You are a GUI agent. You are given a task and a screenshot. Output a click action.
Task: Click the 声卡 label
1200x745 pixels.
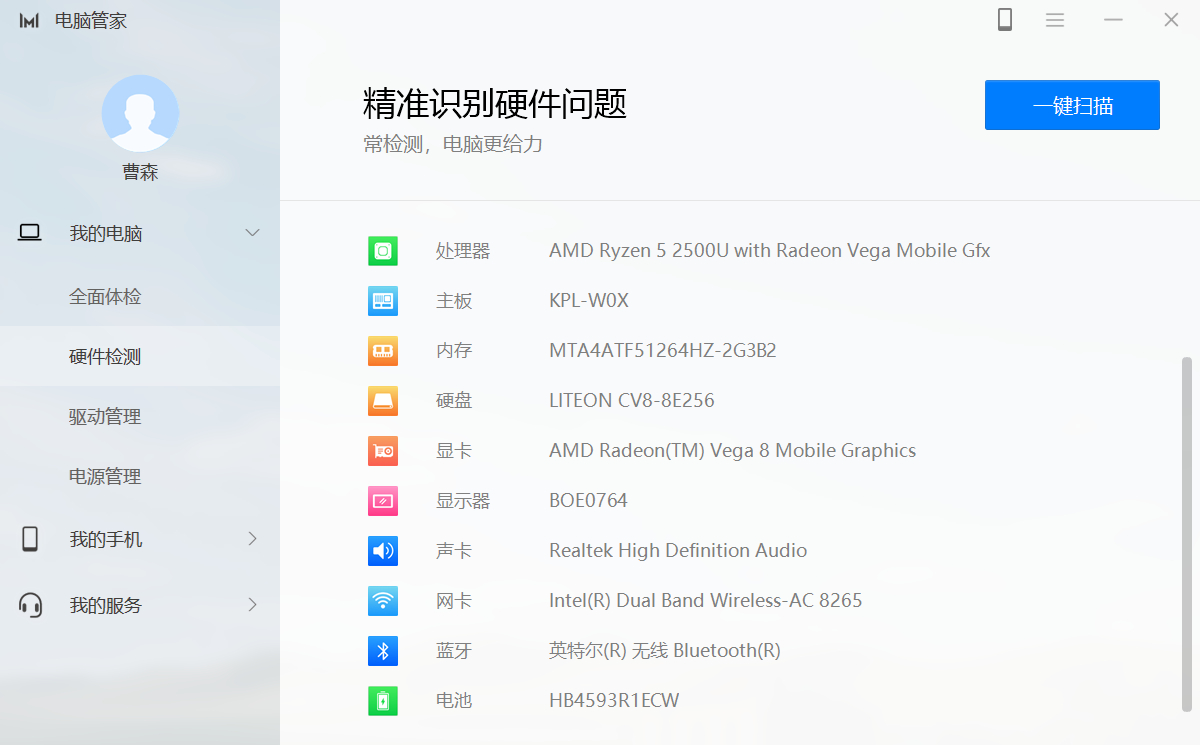pyautogui.click(x=454, y=551)
